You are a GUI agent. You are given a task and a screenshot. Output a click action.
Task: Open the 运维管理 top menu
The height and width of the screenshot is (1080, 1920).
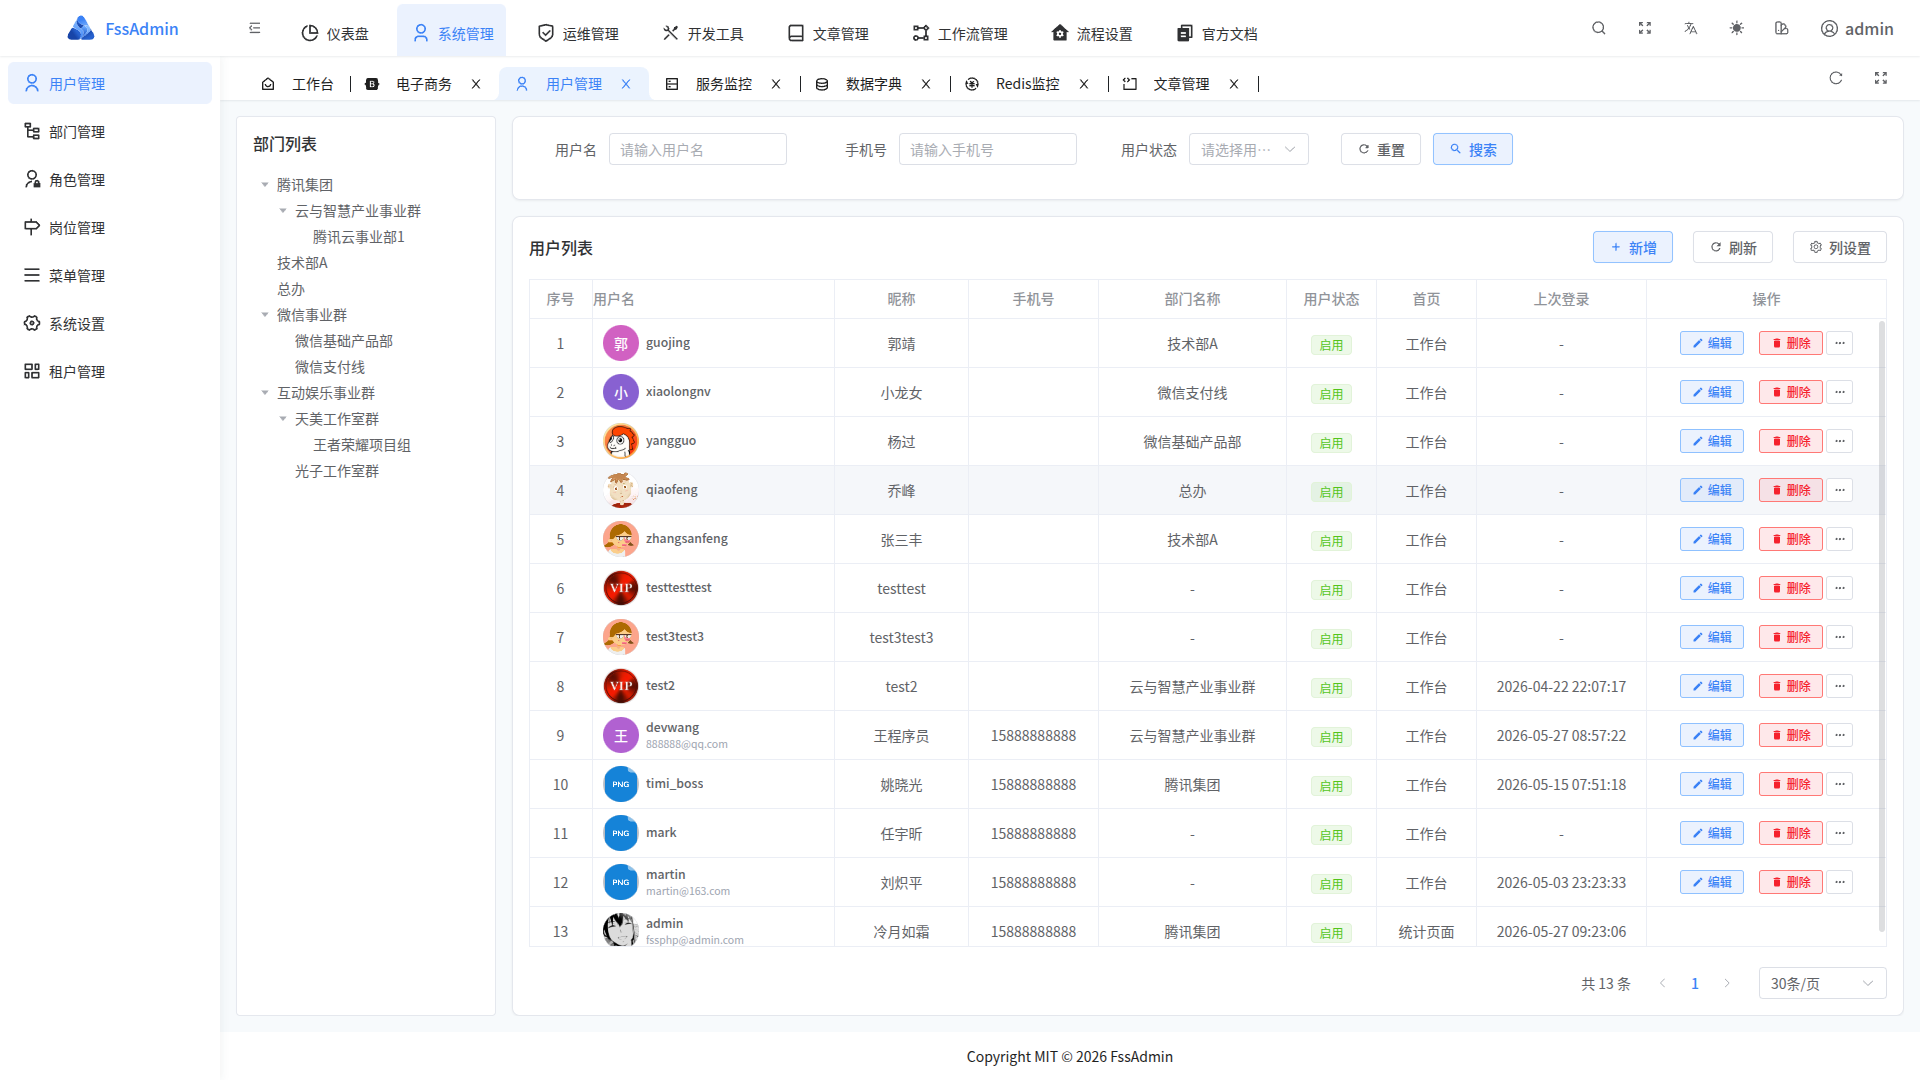[578, 34]
